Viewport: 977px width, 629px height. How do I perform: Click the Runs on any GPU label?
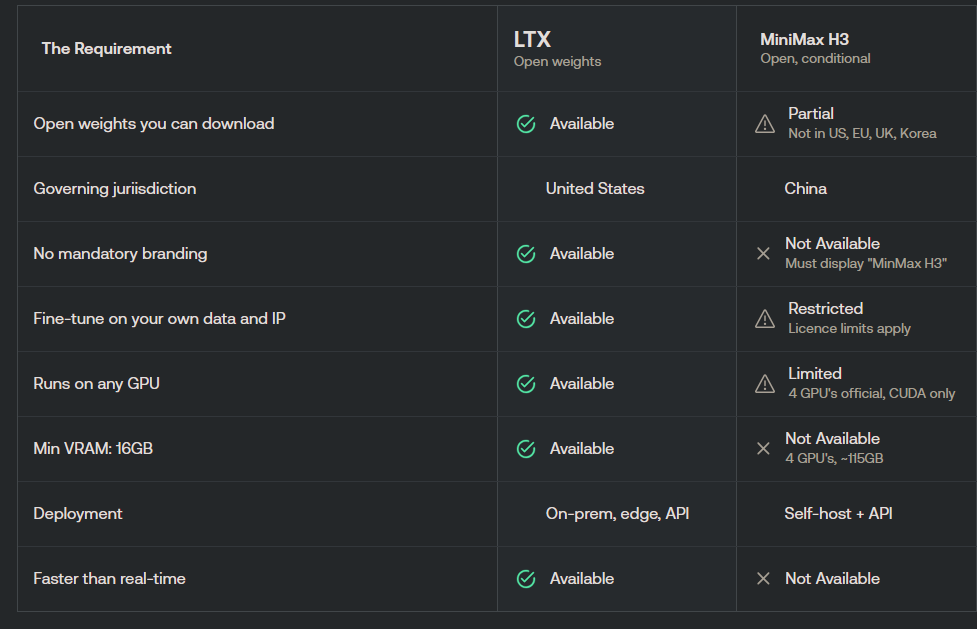click(x=97, y=383)
